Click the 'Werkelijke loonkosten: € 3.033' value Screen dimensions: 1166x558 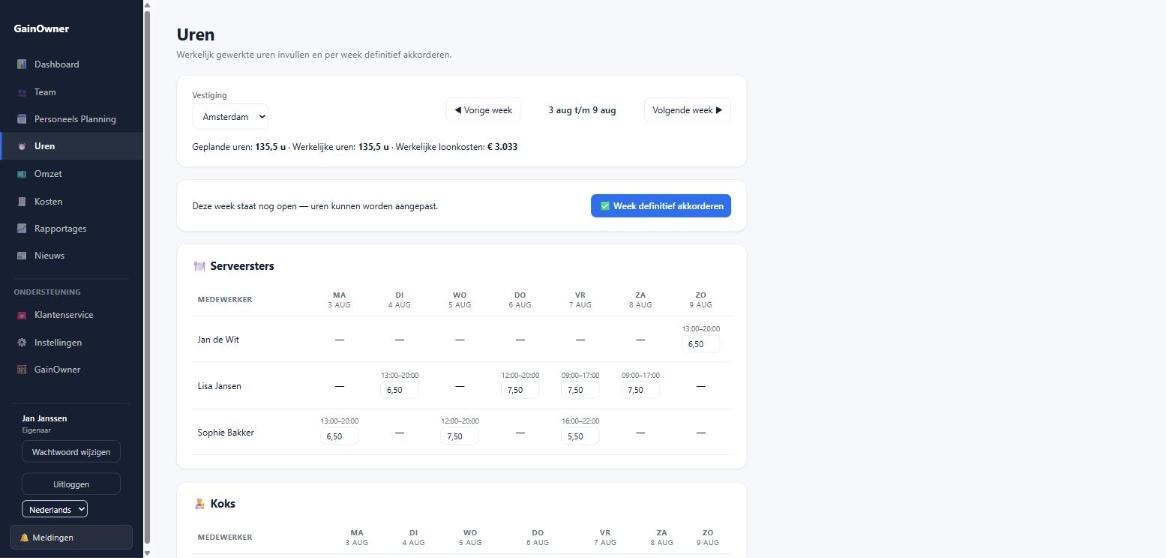(x=457, y=147)
